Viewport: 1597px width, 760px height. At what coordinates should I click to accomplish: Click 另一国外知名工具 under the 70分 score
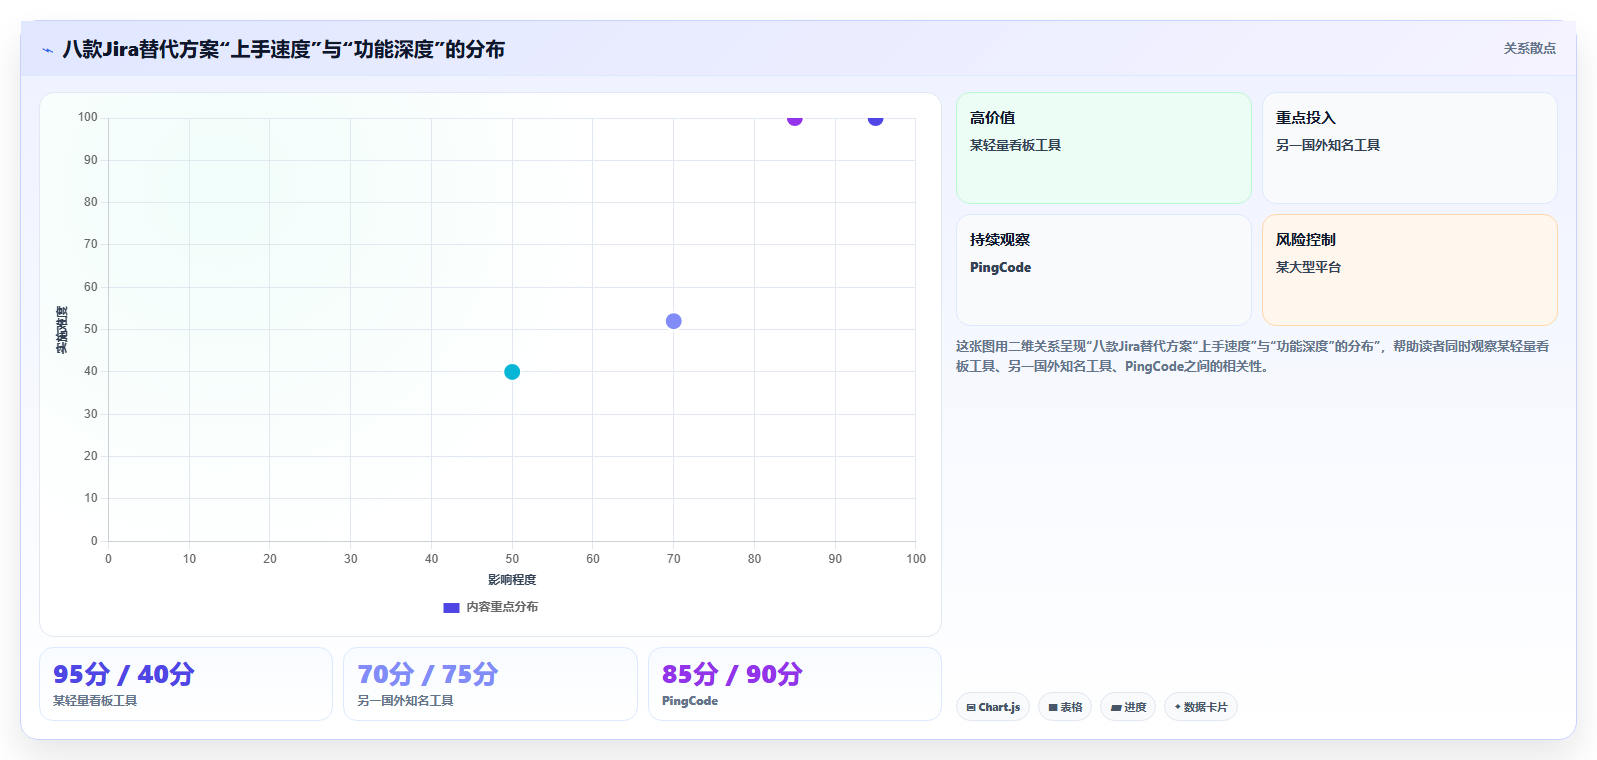tap(405, 701)
